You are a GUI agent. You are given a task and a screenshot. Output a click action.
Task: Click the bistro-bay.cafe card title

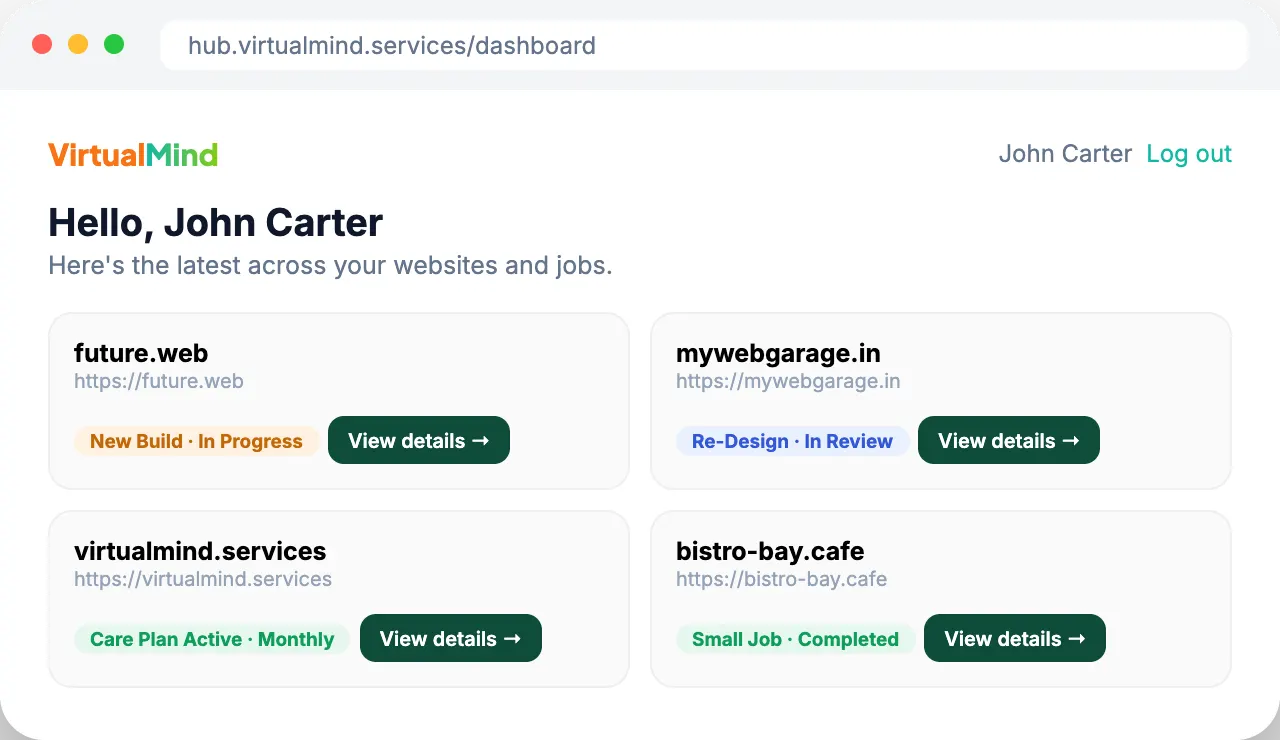(x=770, y=551)
